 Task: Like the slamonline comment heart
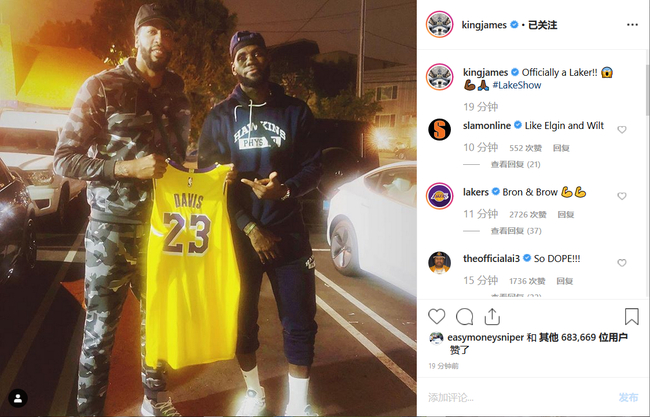click(621, 130)
